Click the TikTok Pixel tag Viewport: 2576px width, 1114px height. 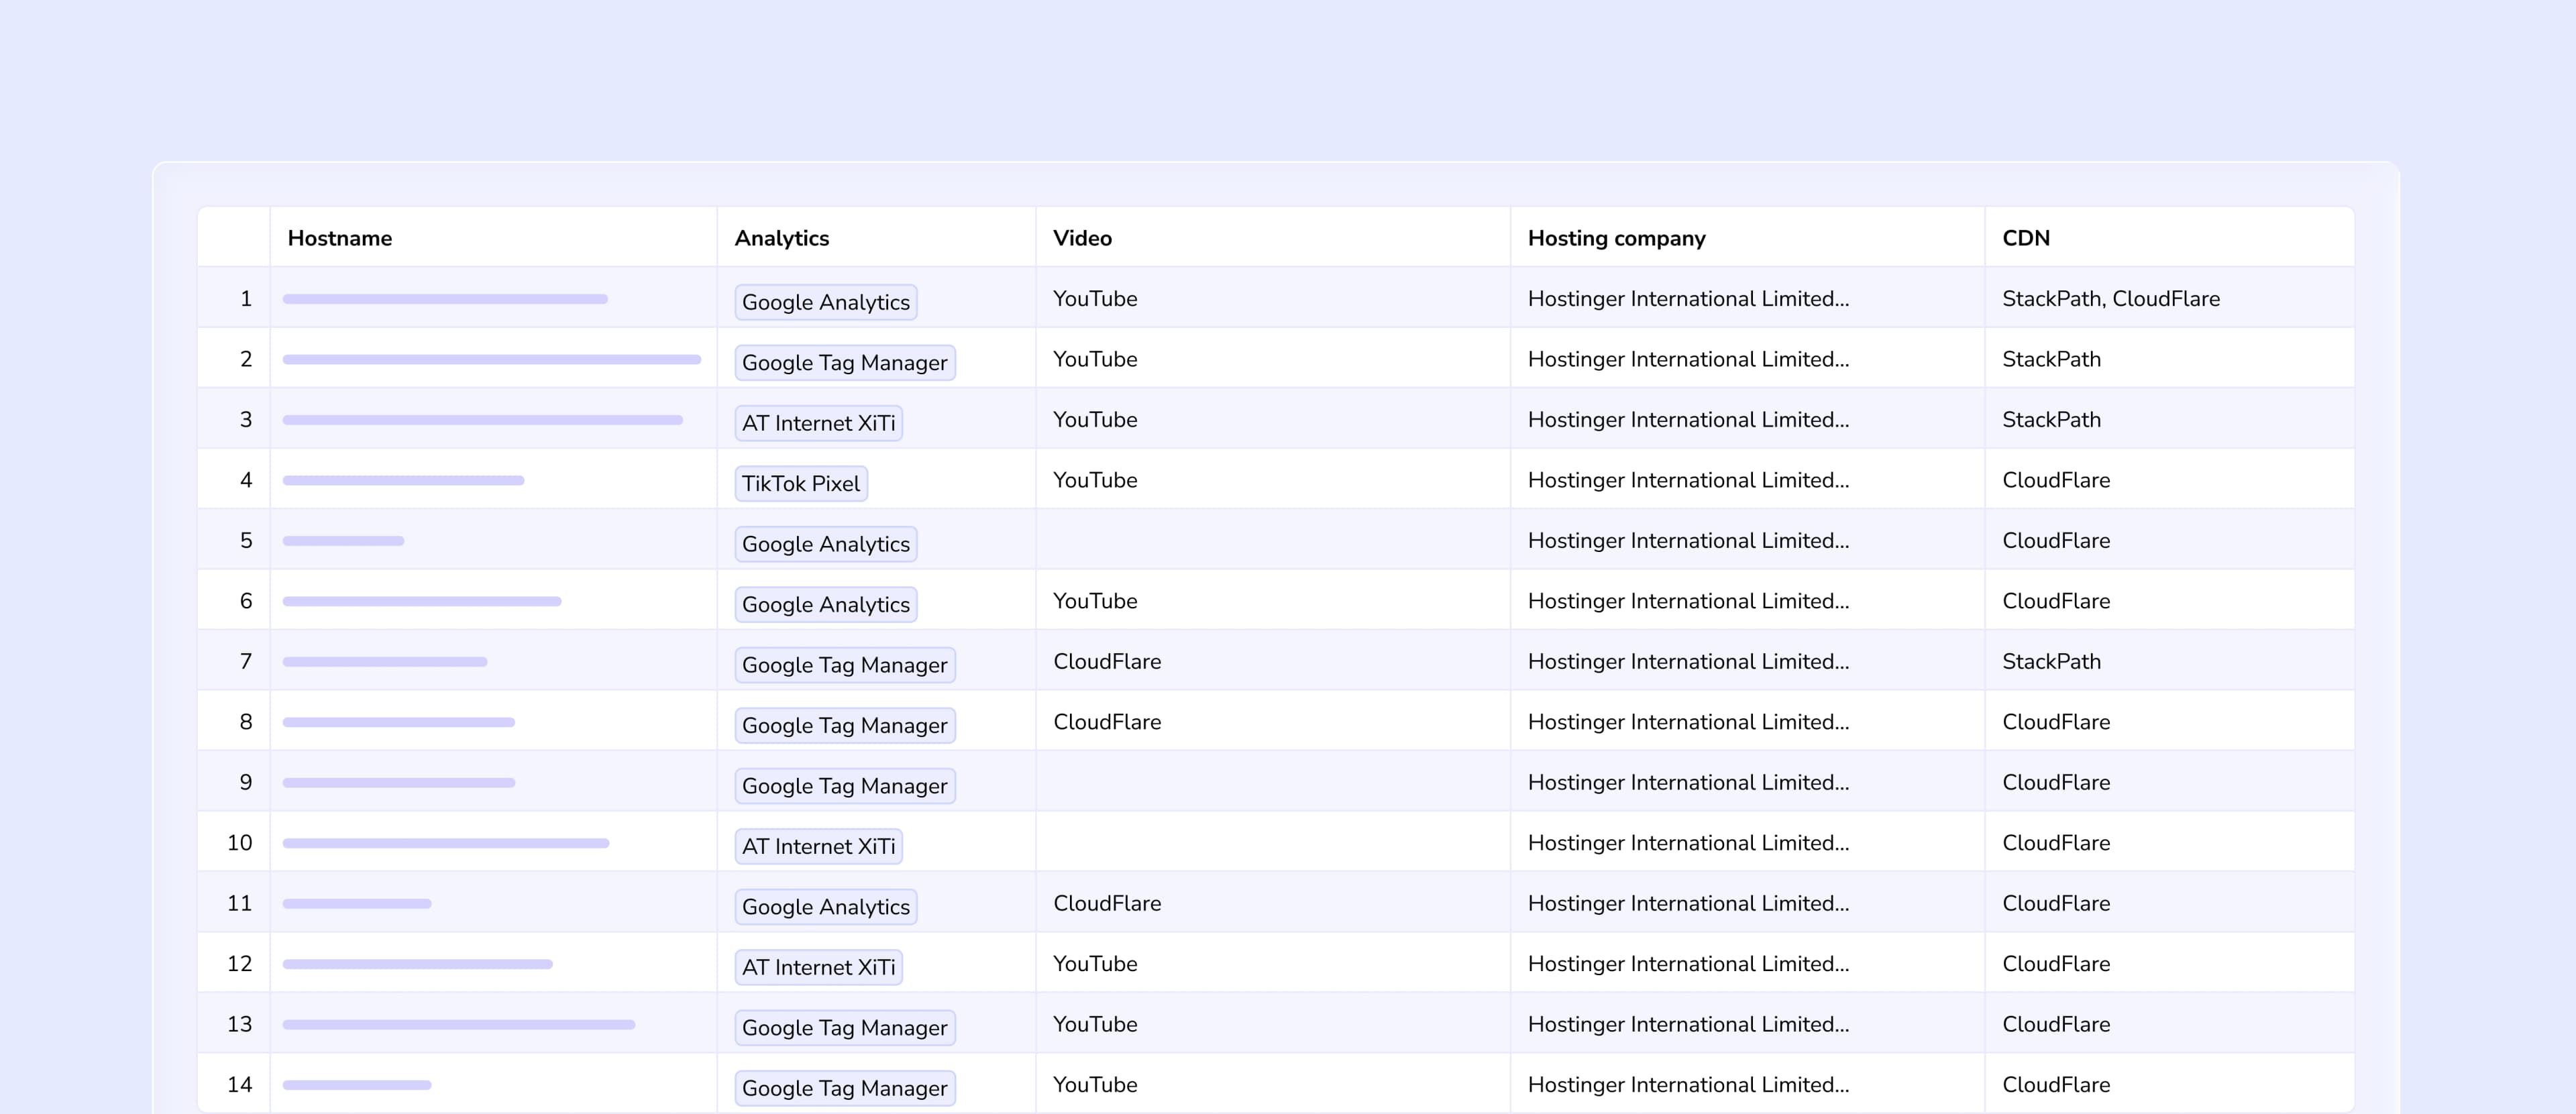[800, 484]
